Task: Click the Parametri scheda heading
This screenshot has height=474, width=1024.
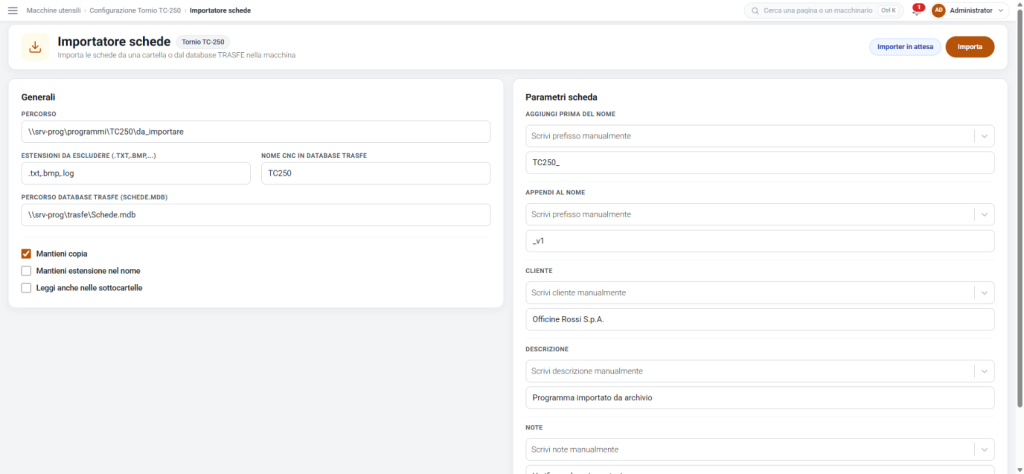Action: tap(561, 97)
